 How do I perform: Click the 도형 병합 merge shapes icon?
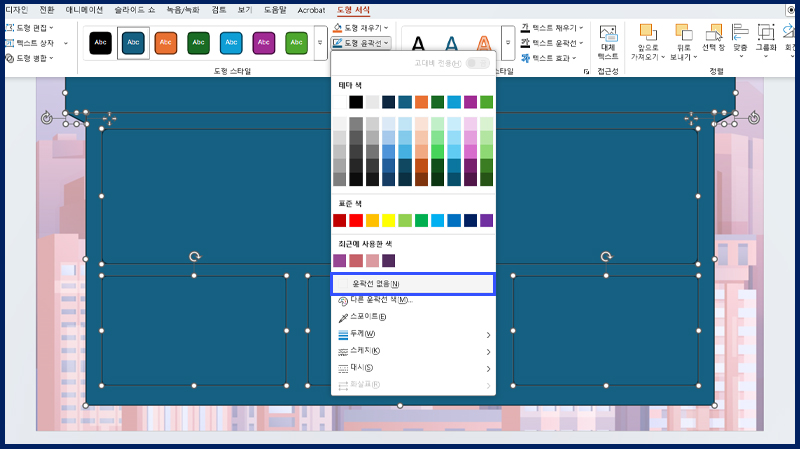click(x=10, y=58)
